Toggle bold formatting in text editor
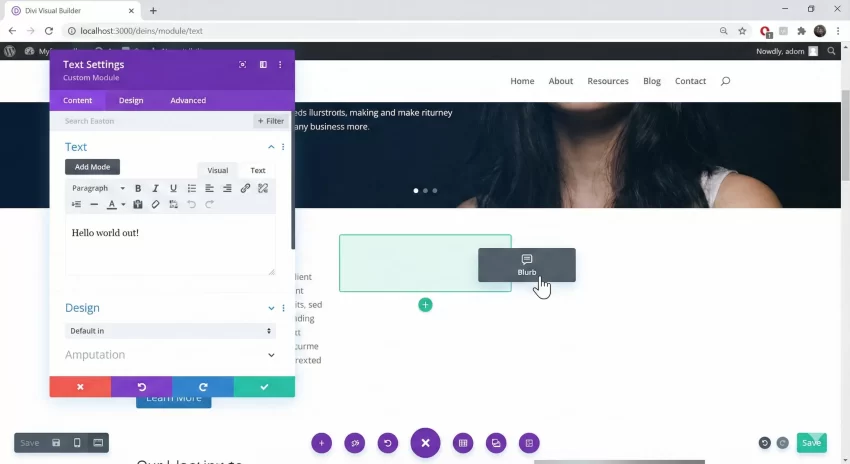 (138, 188)
